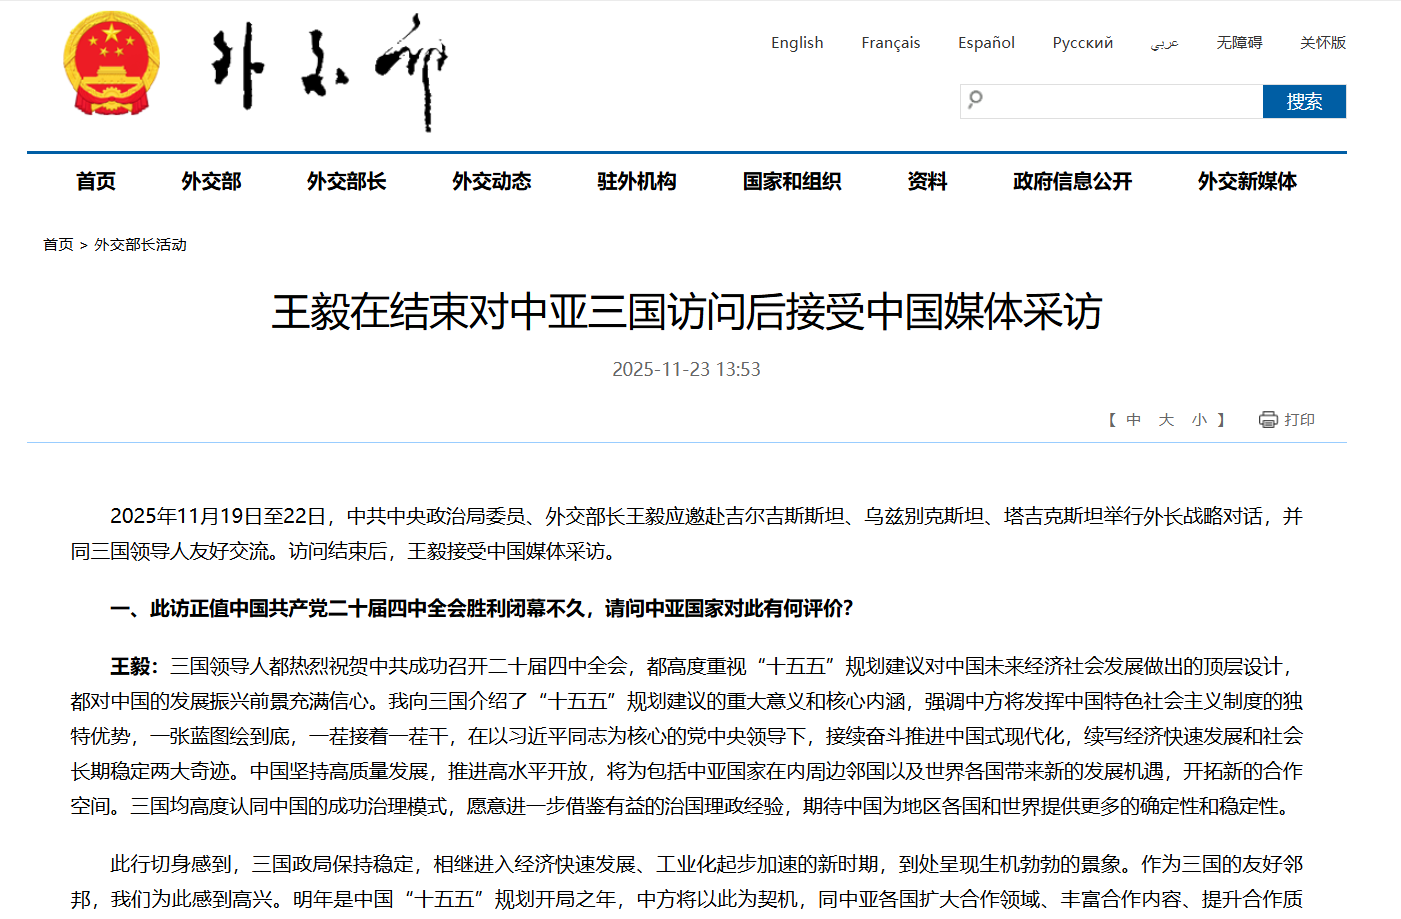This screenshot has height=919, width=1401.
Task: Select large font size 大
Action: coord(1166,420)
